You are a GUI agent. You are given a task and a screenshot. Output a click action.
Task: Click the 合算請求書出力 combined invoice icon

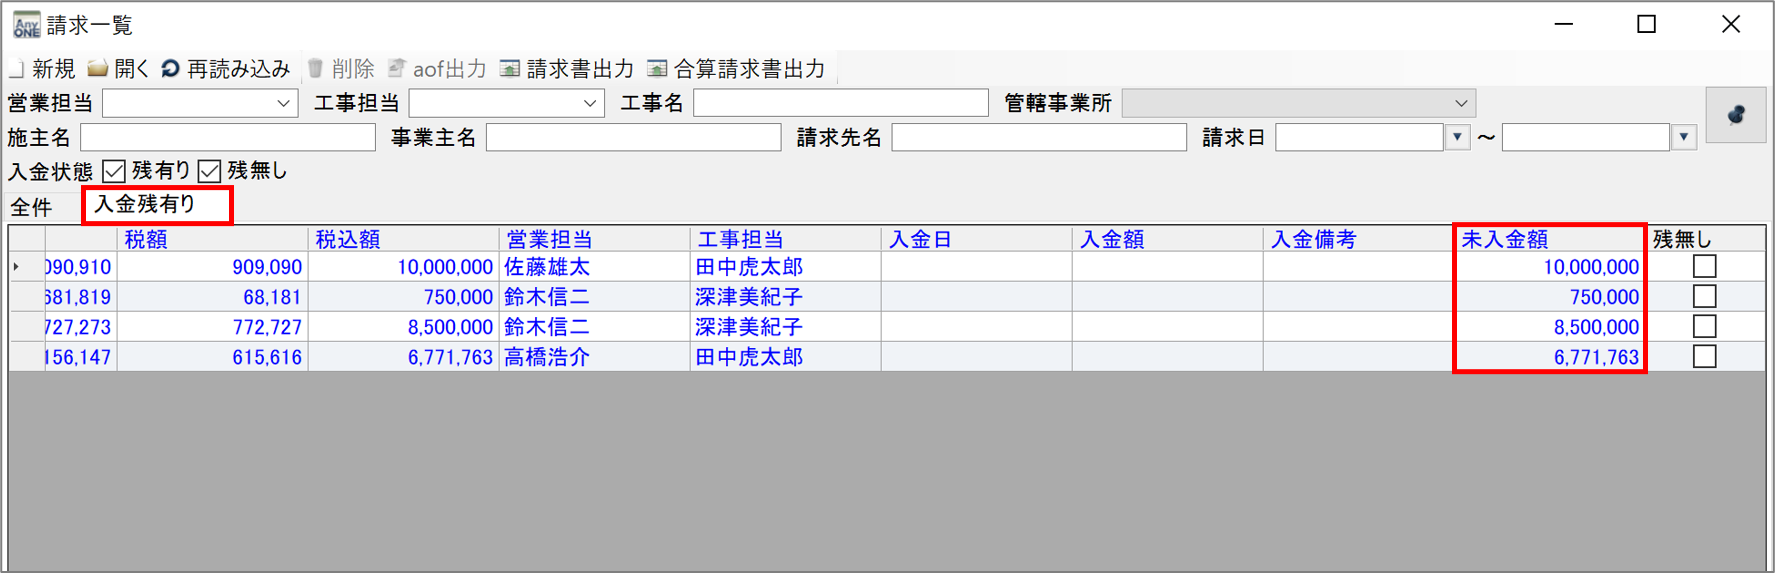657,69
